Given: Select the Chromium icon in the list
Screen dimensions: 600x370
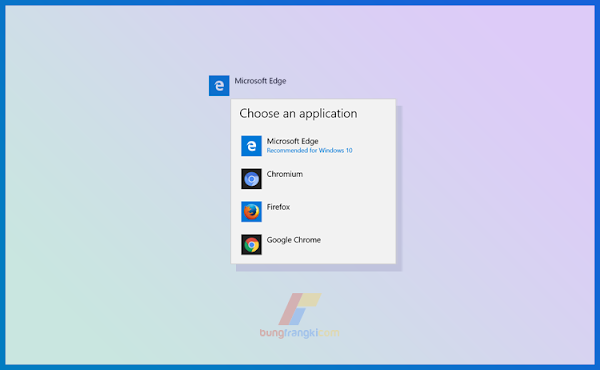Looking at the screenshot, I should 251,179.
